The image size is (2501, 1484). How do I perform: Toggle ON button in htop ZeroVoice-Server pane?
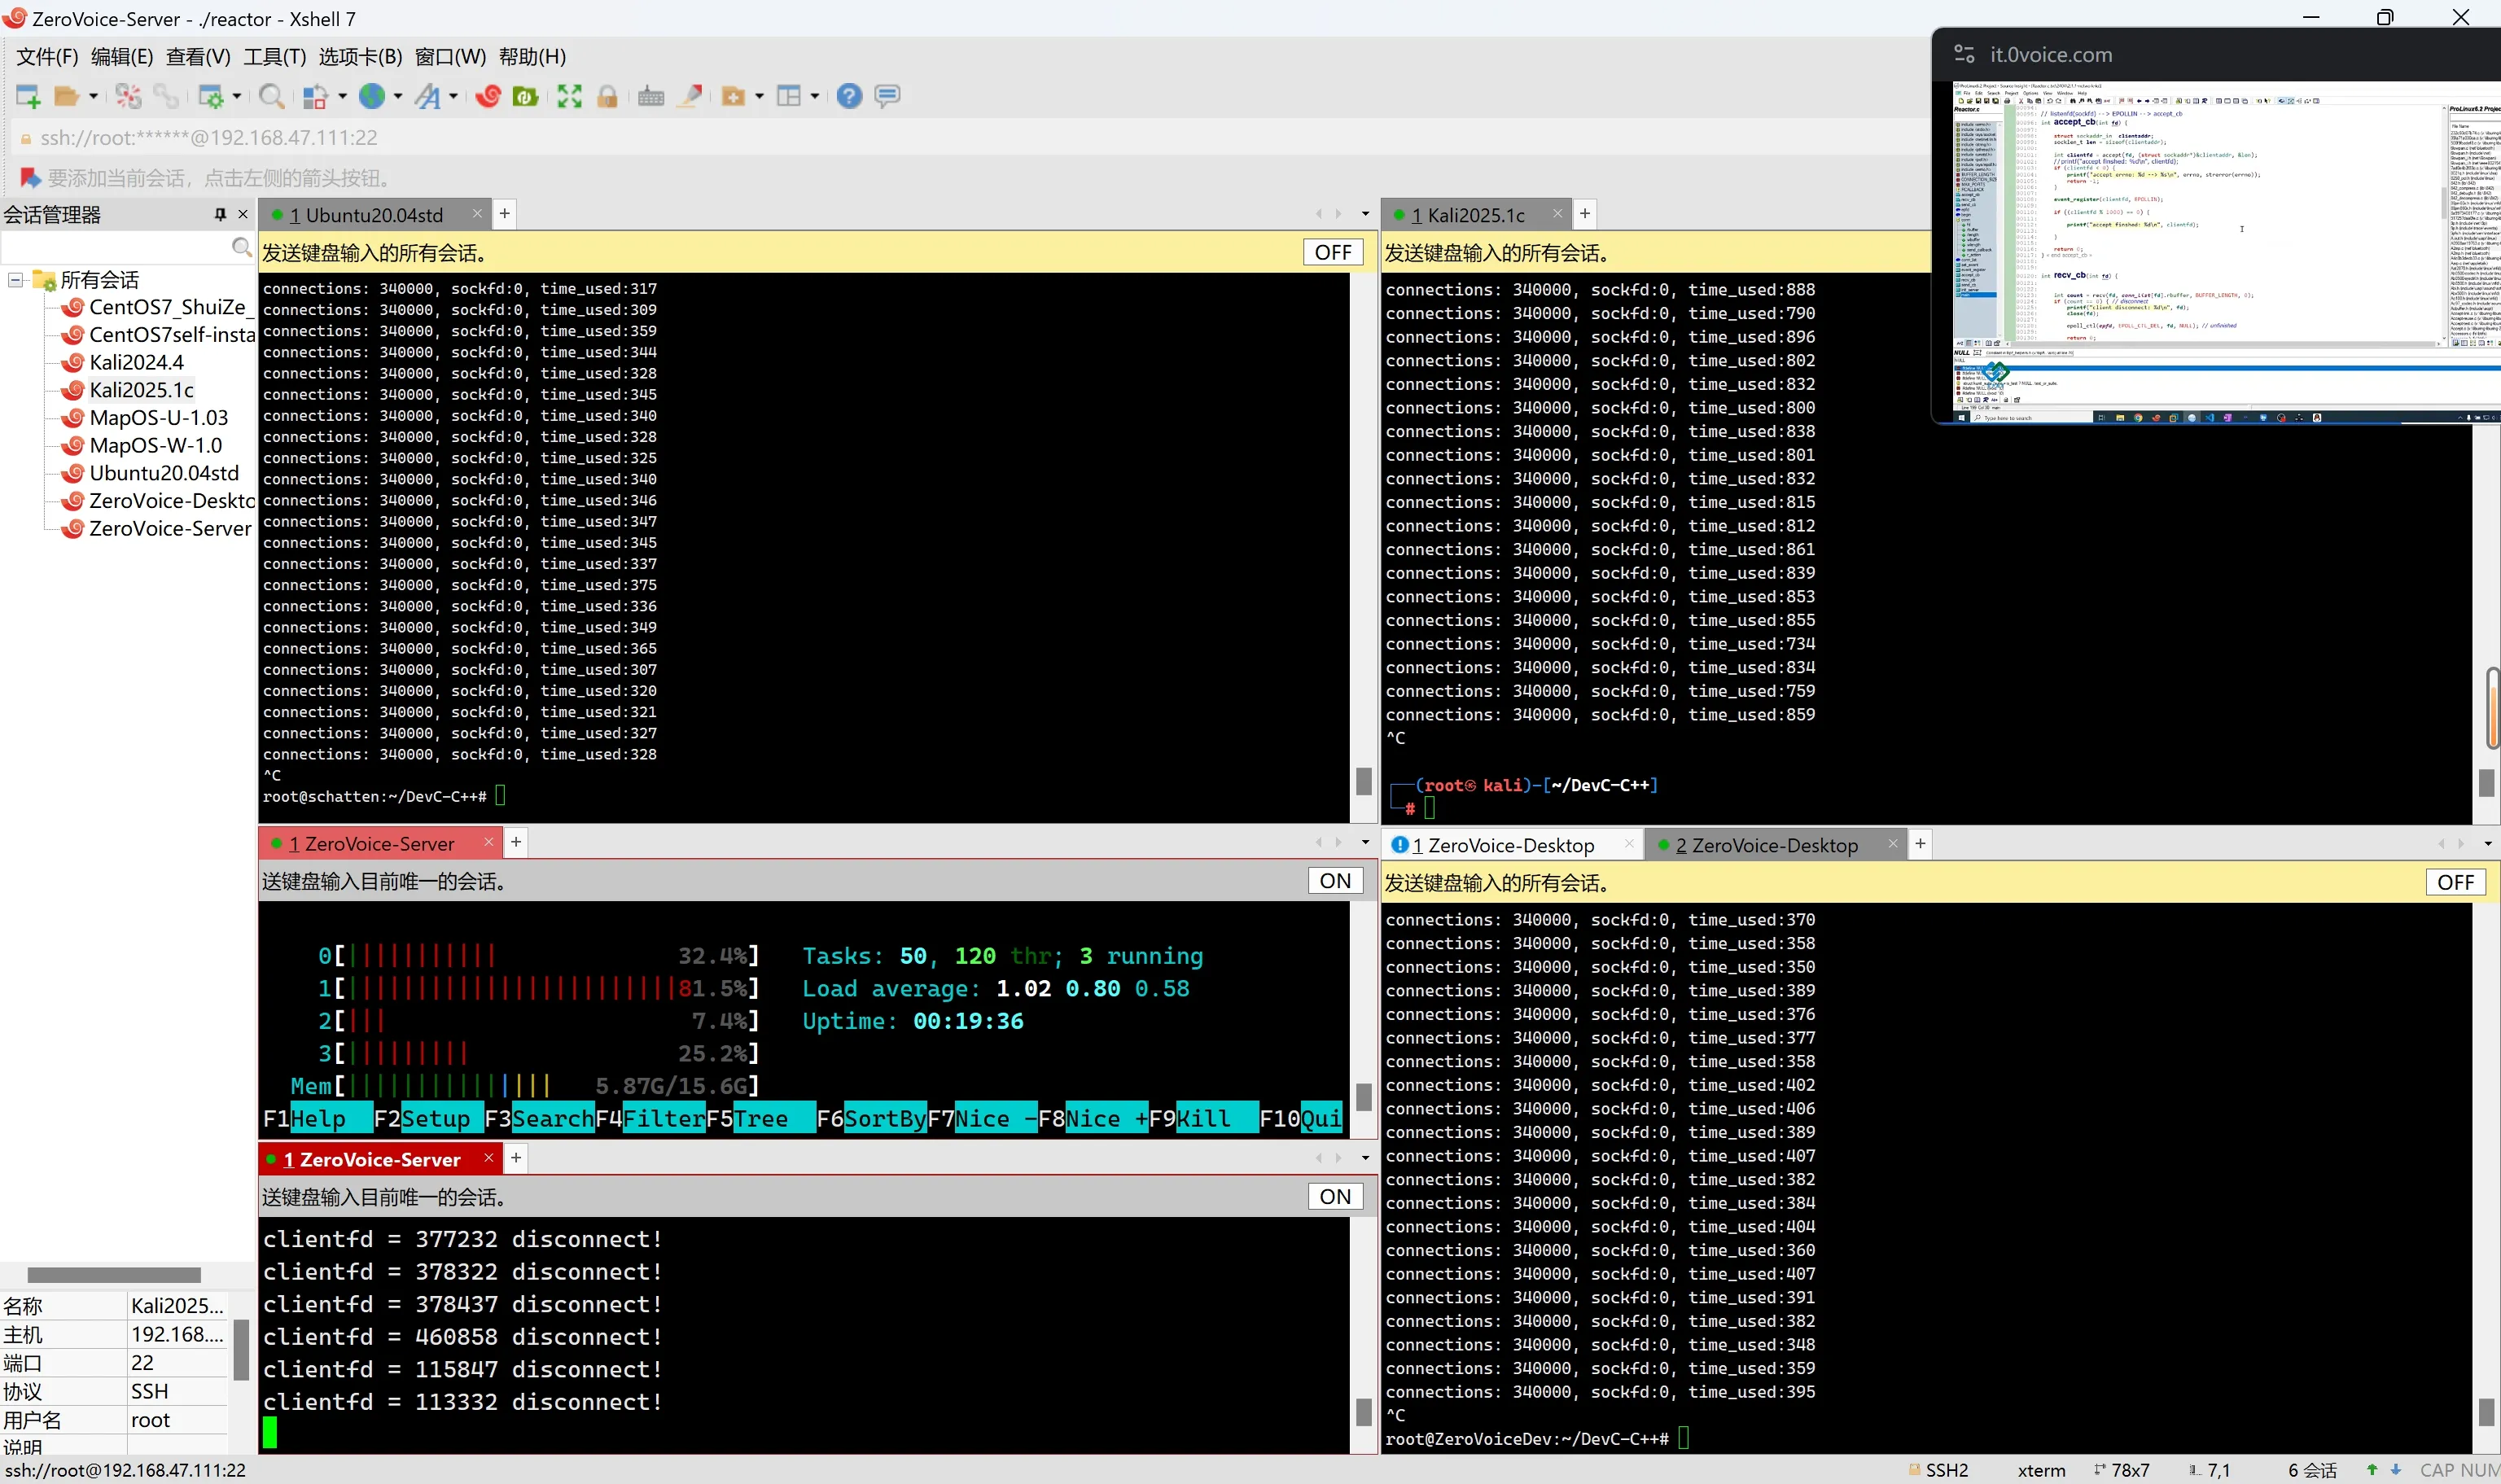point(1334,881)
